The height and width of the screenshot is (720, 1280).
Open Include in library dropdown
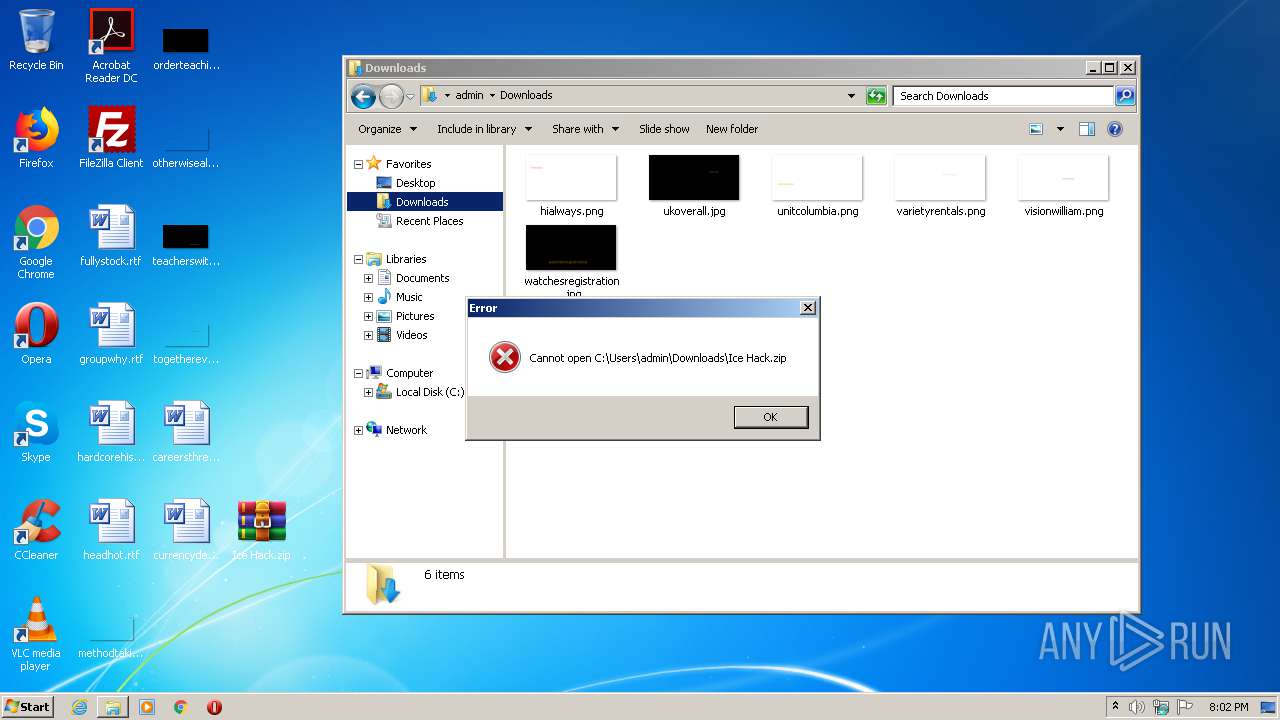[x=484, y=129]
